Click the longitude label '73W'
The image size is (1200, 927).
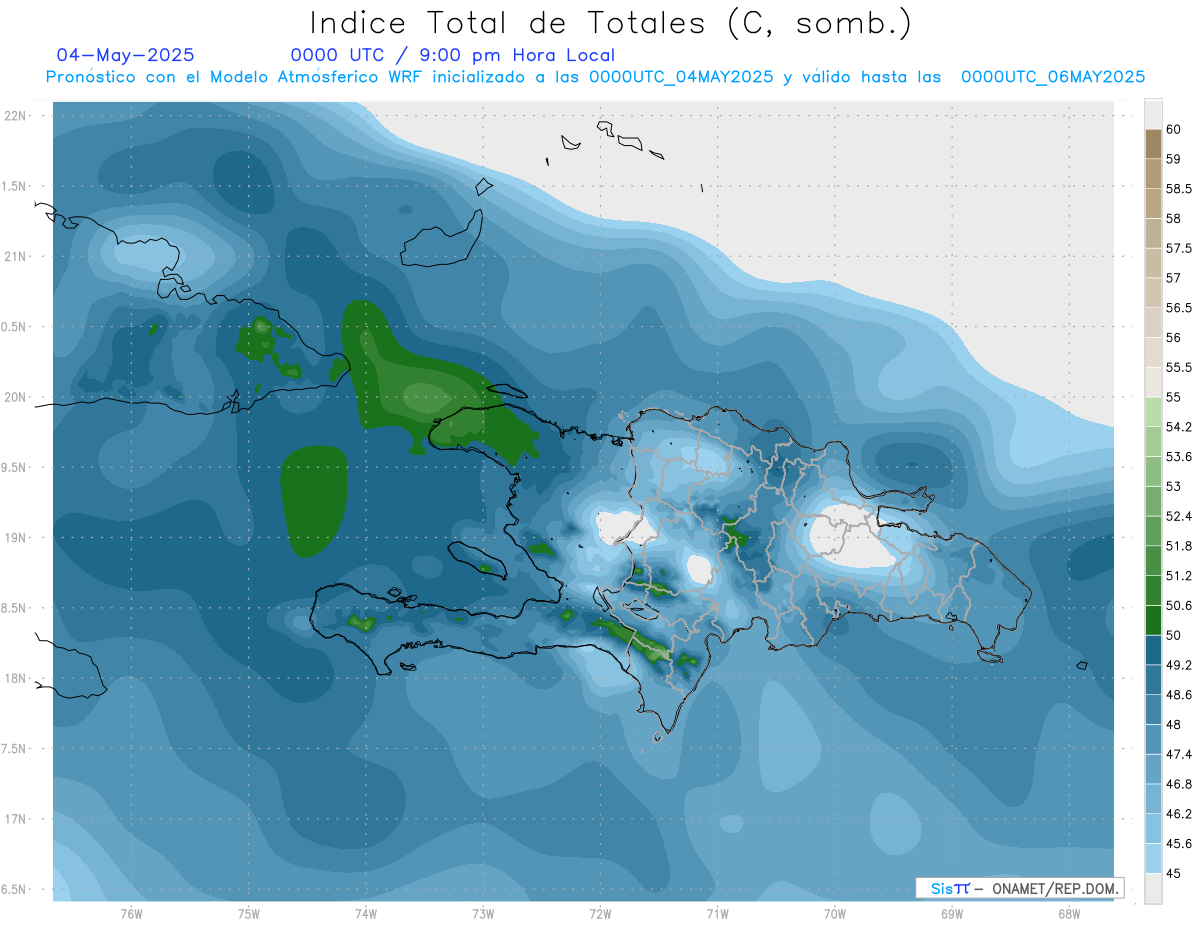(483, 913)
